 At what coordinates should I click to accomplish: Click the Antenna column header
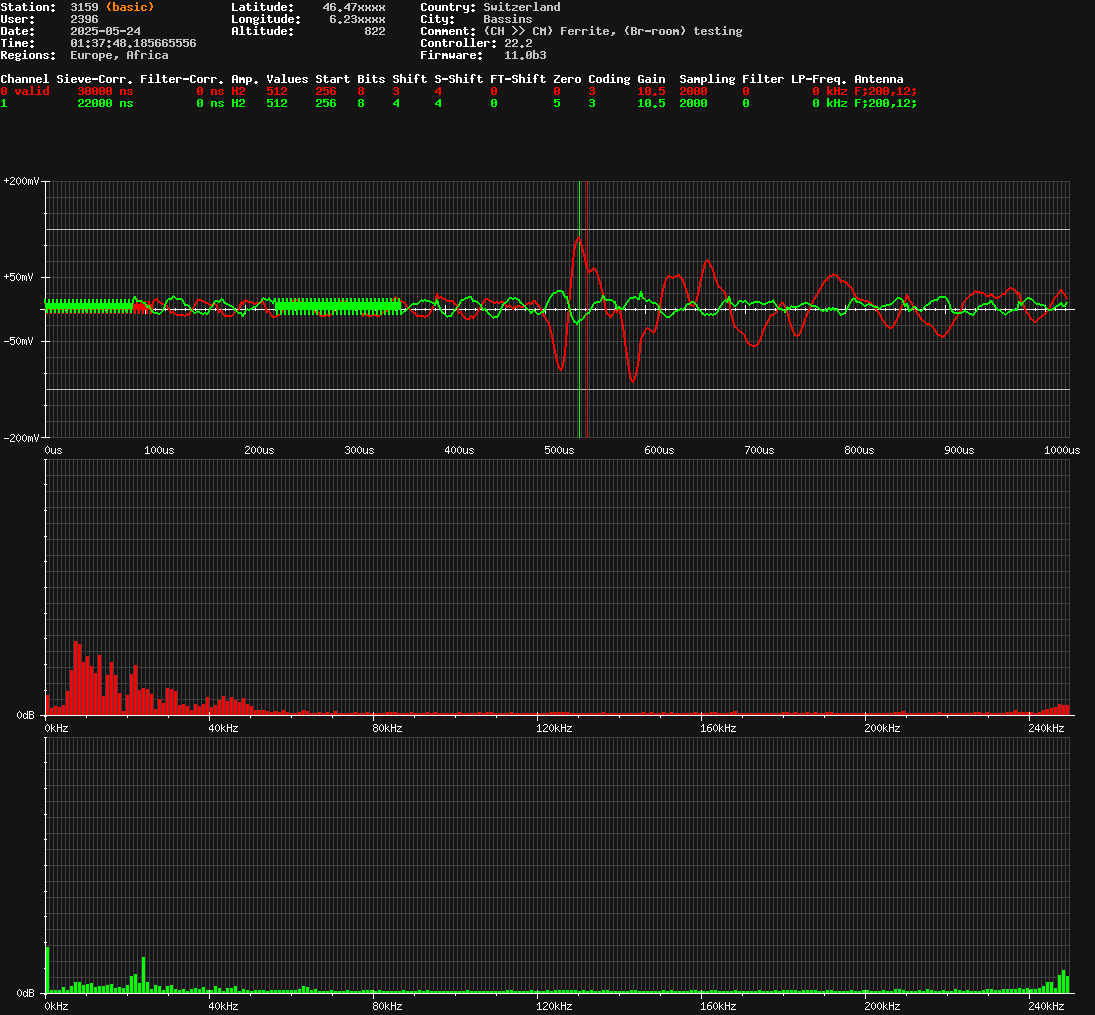point(879,79)
